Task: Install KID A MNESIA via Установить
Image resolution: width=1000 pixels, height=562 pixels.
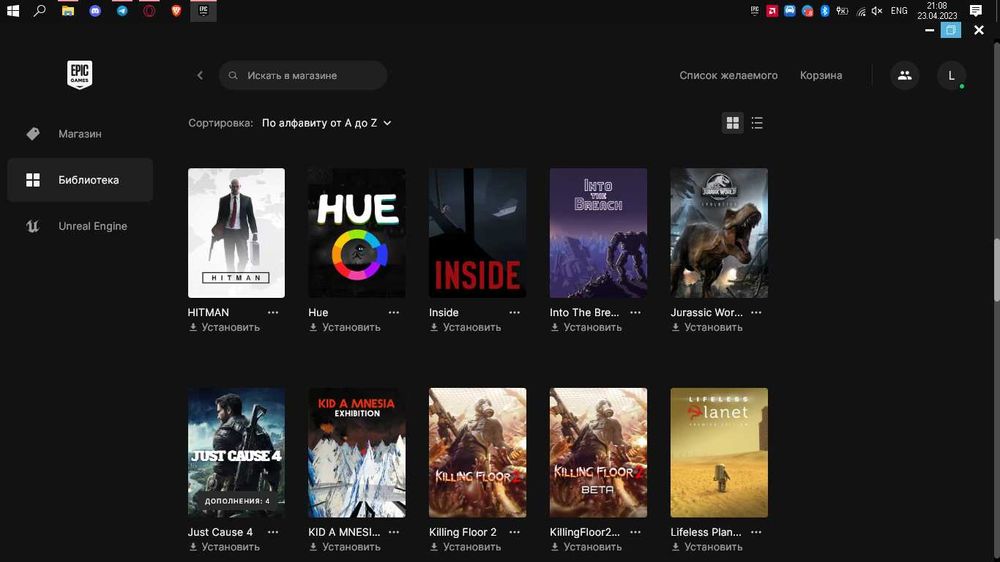Action: [344, 547]
